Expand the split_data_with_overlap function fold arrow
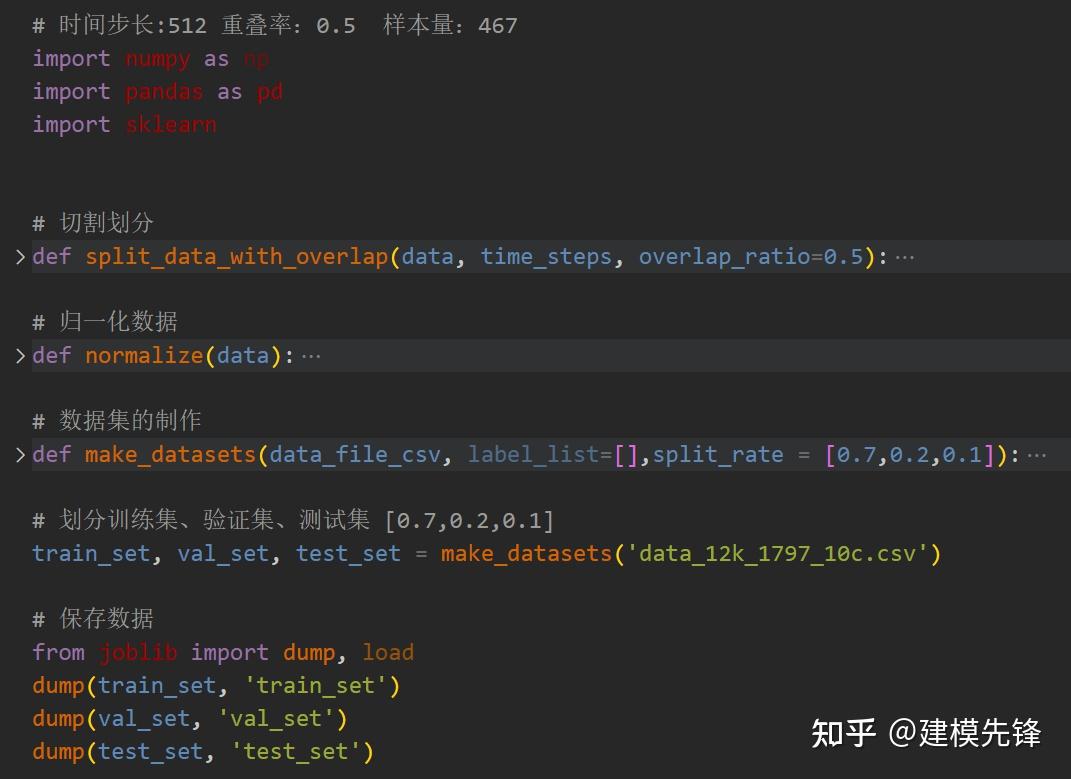 [20, 257]
